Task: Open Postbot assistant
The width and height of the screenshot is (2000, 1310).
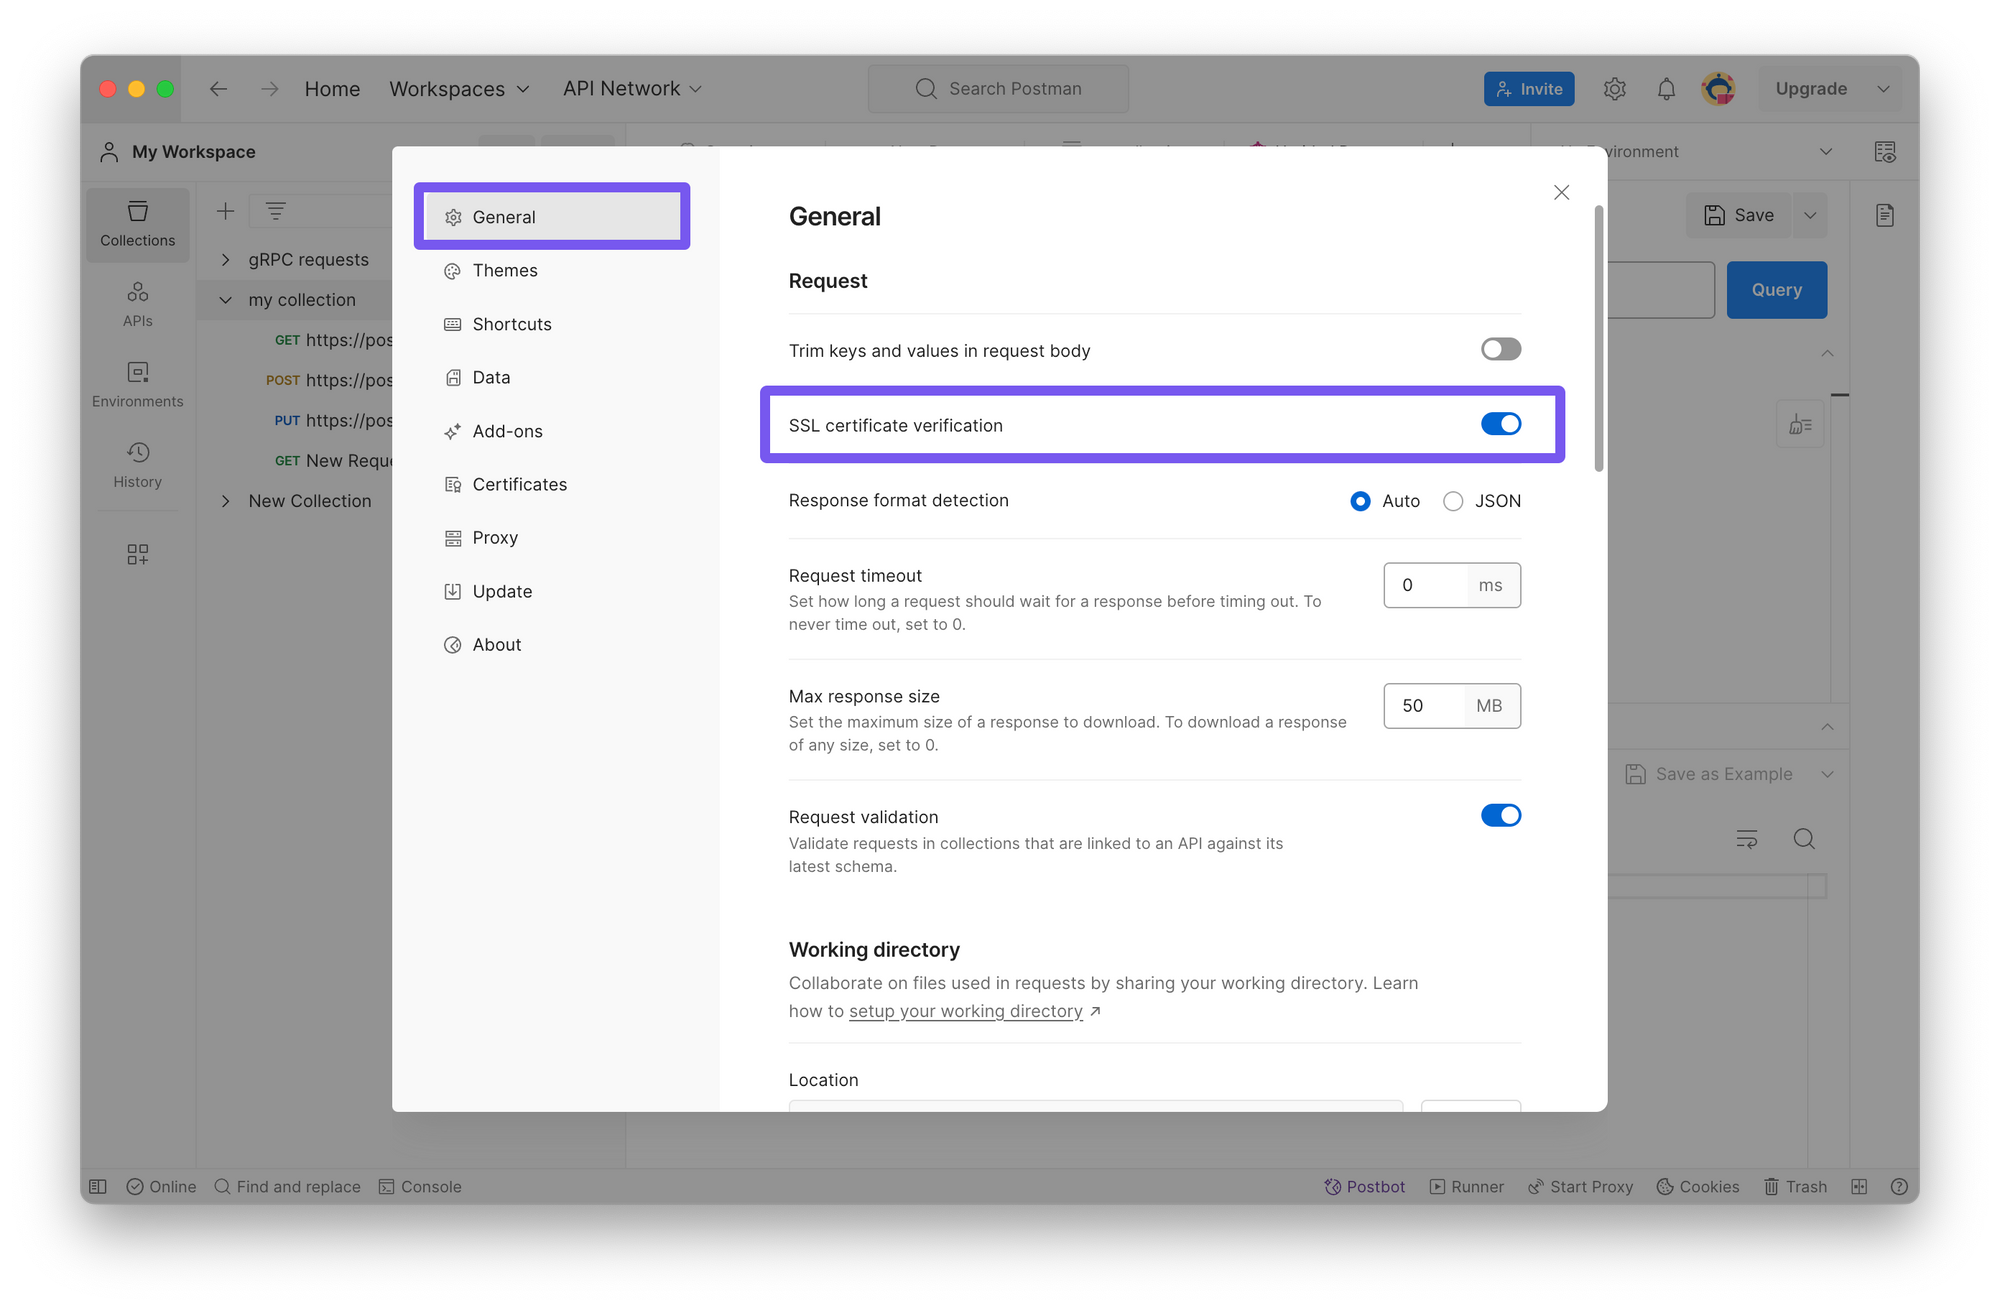Action: pyautogui.click(x=1365, y=1187)
